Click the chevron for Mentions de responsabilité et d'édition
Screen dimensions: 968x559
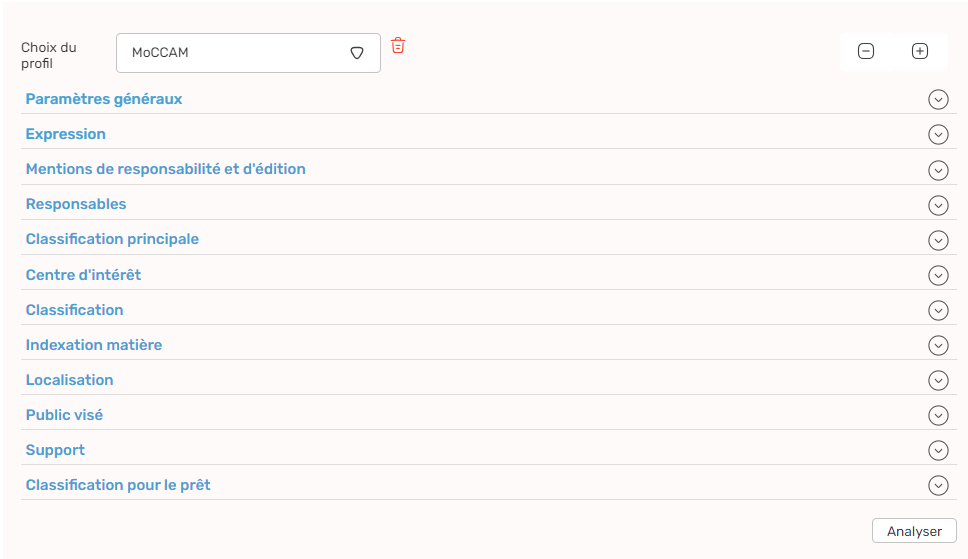click(x=938, y=170)
